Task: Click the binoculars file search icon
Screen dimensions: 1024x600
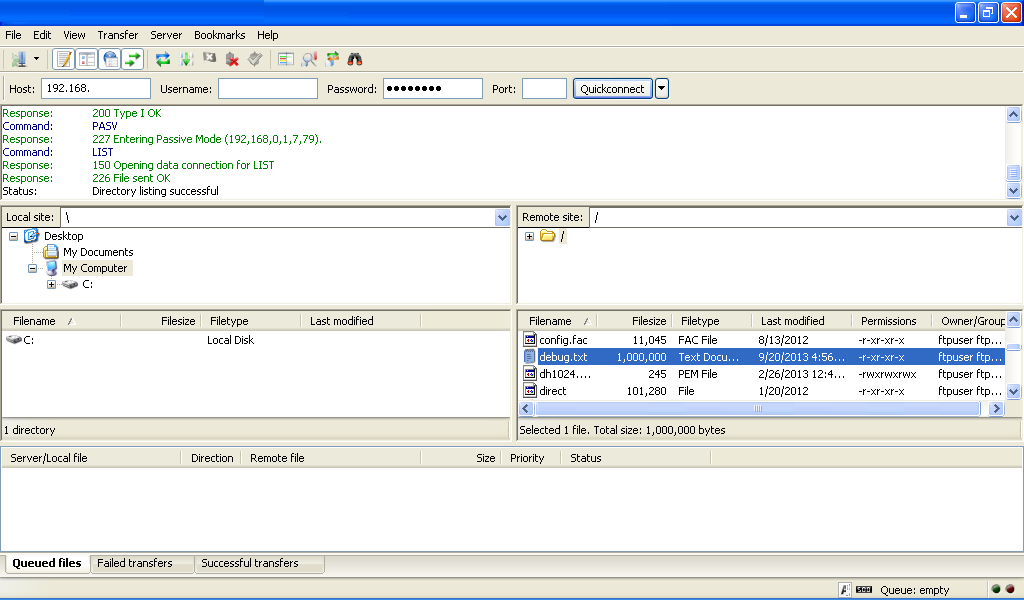Action: 355,59
